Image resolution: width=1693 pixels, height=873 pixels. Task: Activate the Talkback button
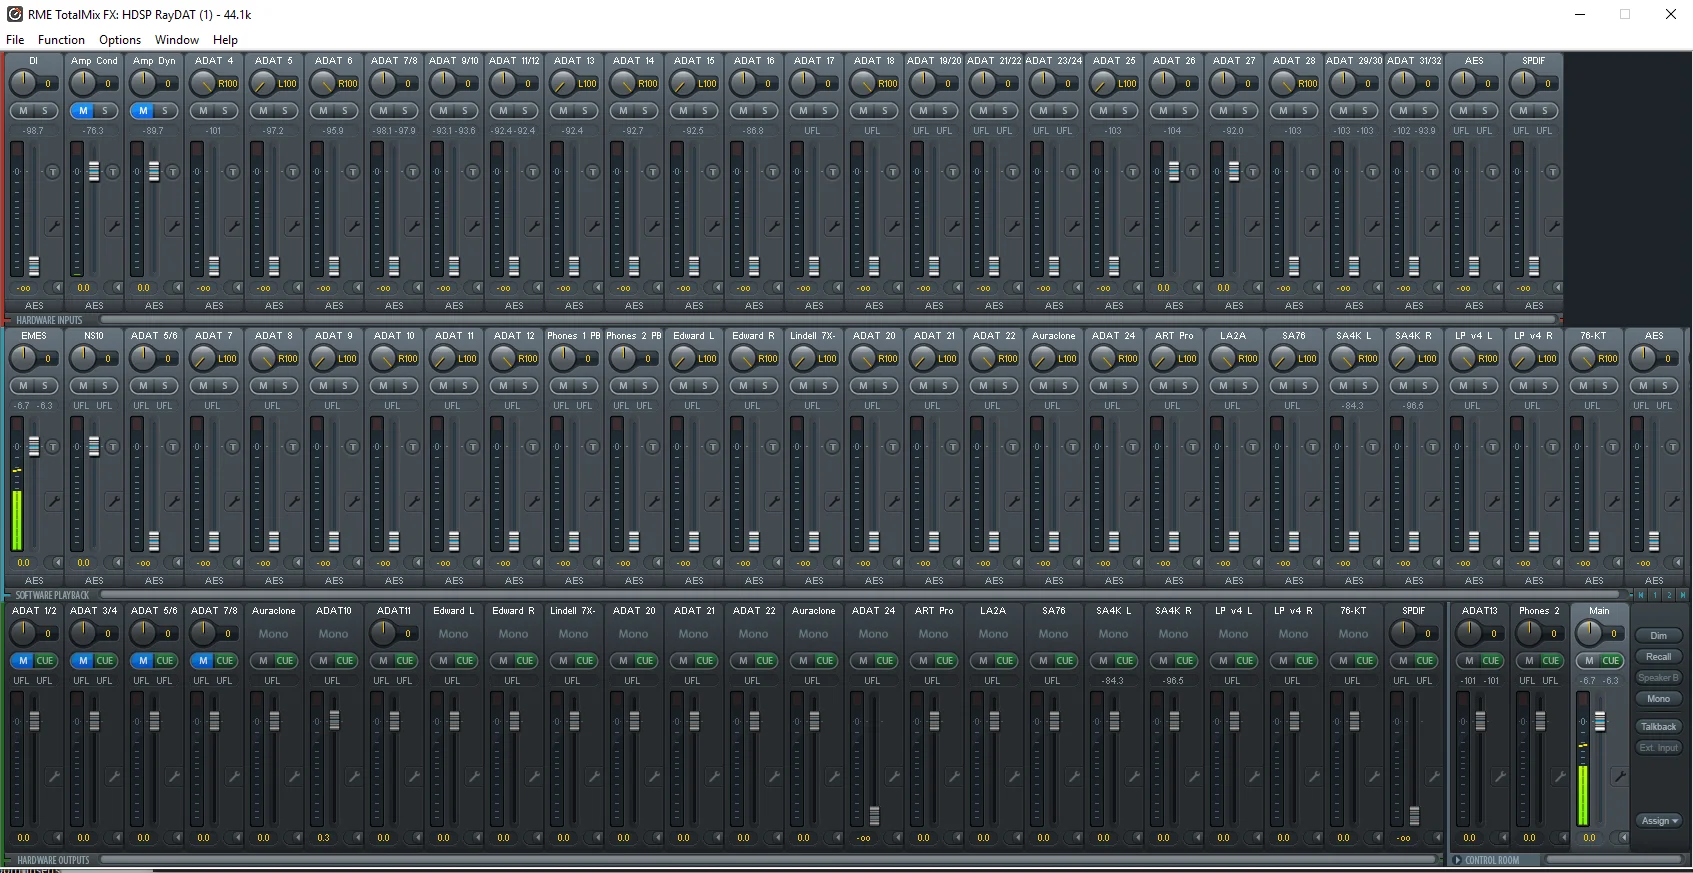(x=1659, y=727)
